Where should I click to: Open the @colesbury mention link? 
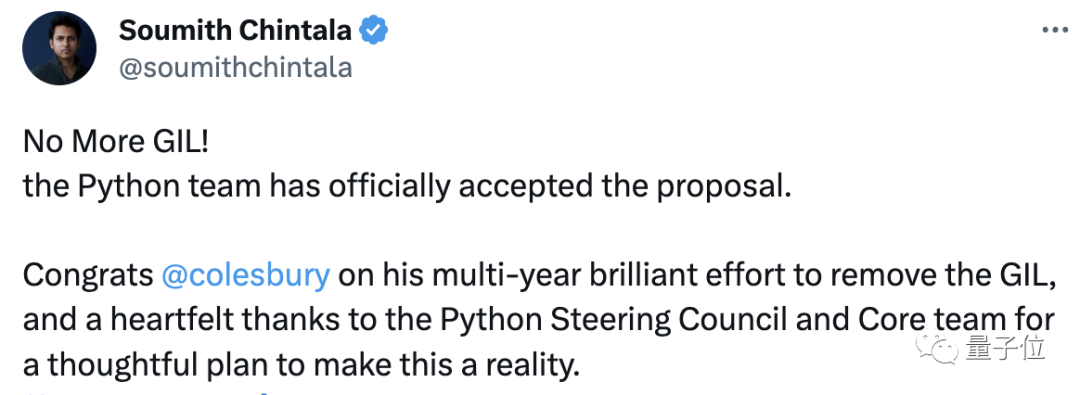click(245, 275)
